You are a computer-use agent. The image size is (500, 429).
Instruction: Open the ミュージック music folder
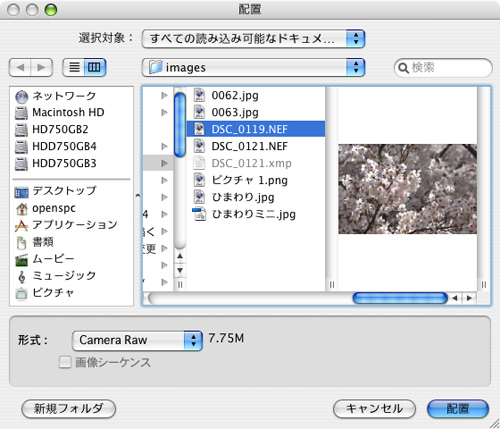pos(55,276)
